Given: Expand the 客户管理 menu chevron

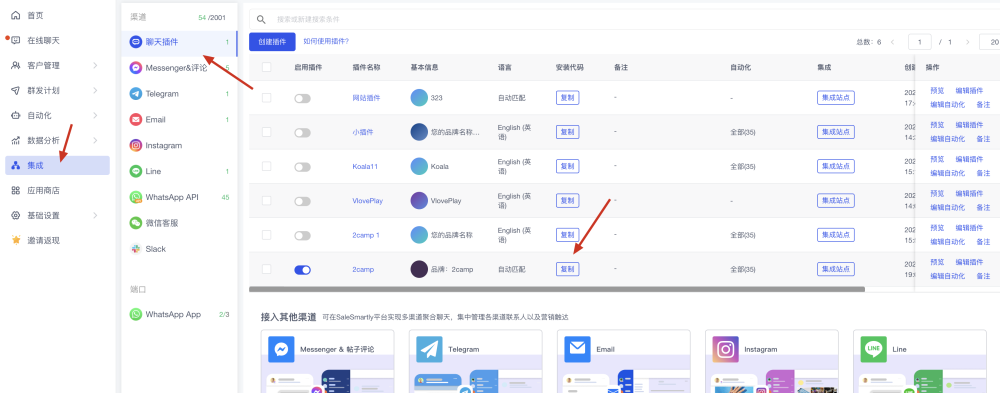Looking at the screenshot, I should pos(95,65).
